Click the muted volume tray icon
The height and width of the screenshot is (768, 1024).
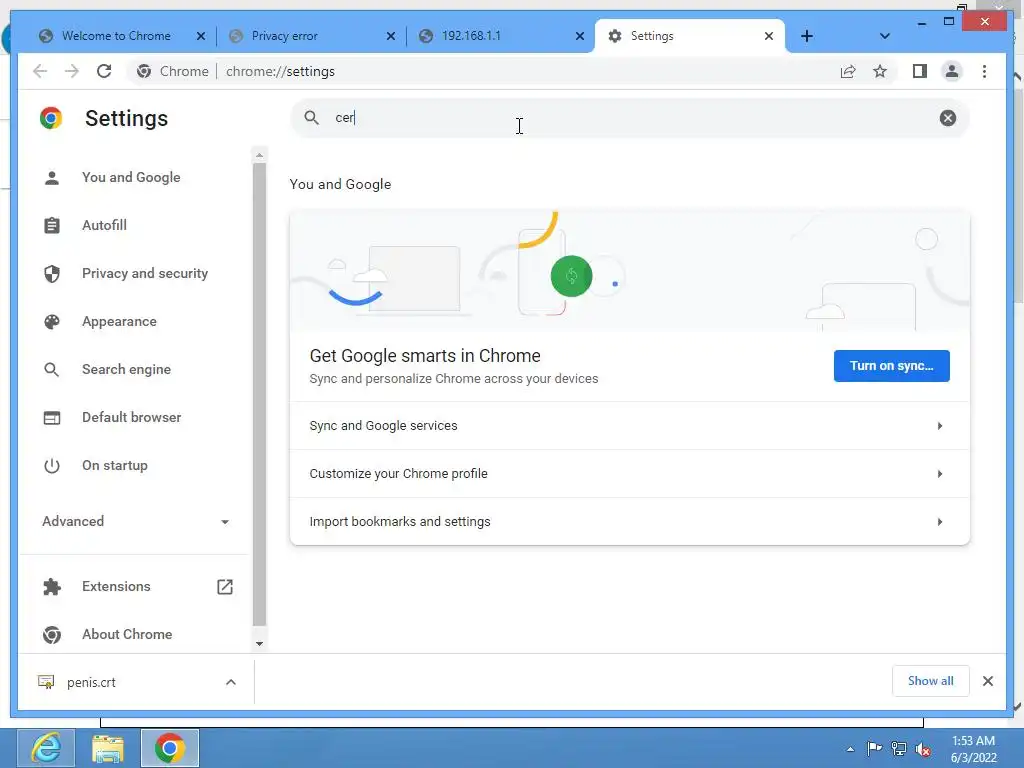pyautogui.click(x=923, y=748)
